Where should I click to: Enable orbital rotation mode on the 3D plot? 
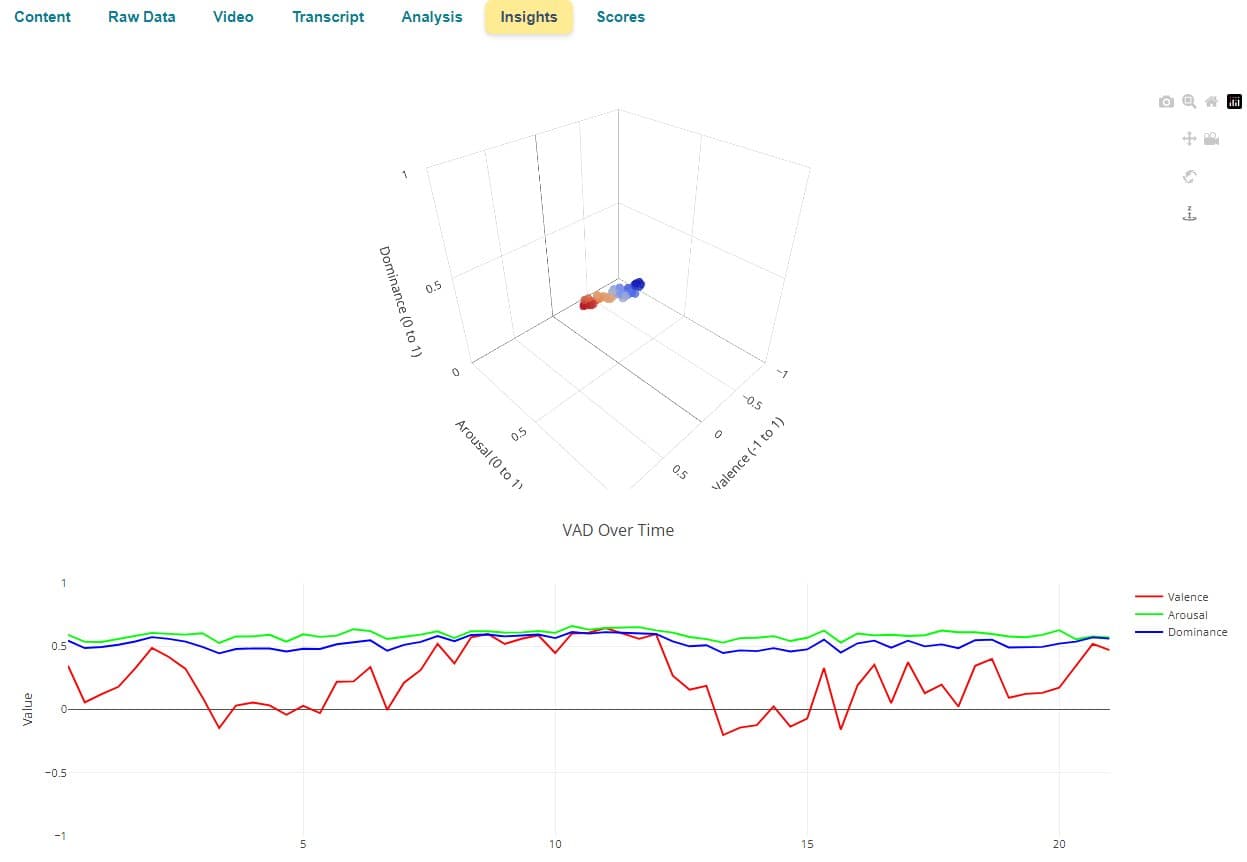pyautogui.click(x=1189, y=177)
